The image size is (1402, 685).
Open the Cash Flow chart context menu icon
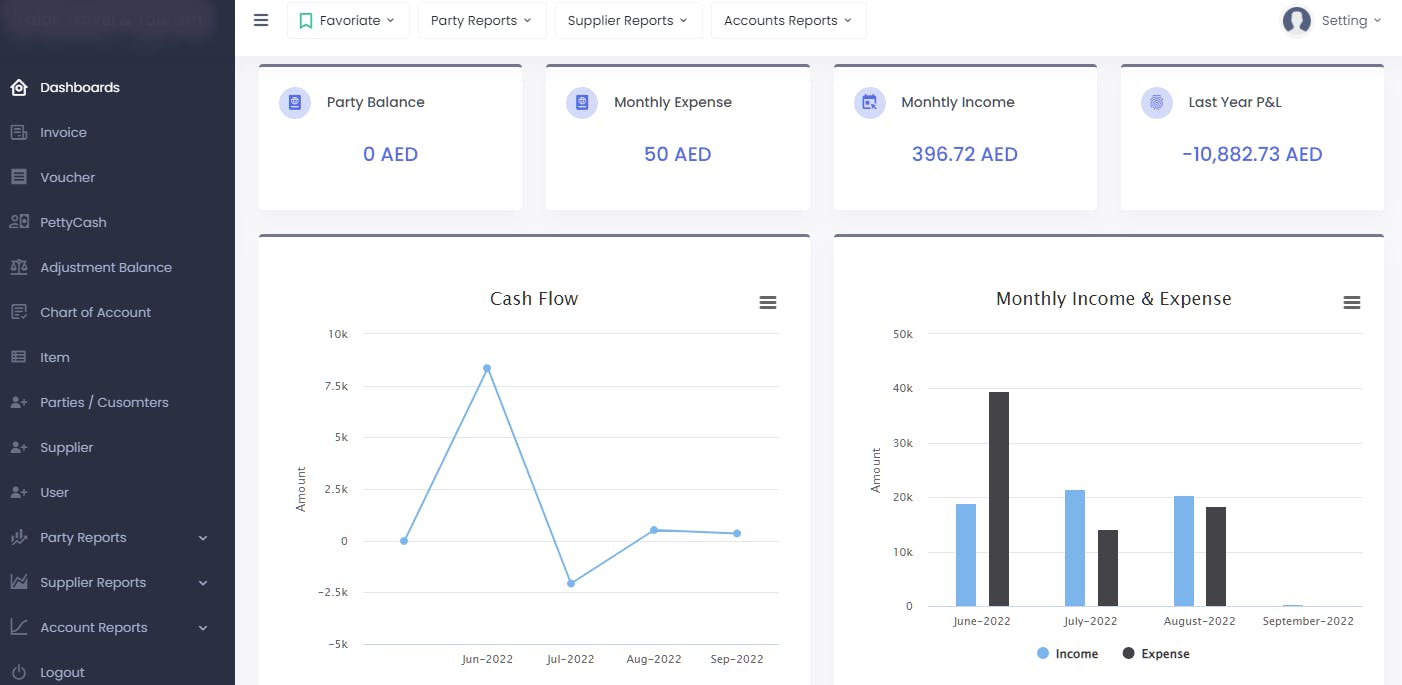click(768, 302)
